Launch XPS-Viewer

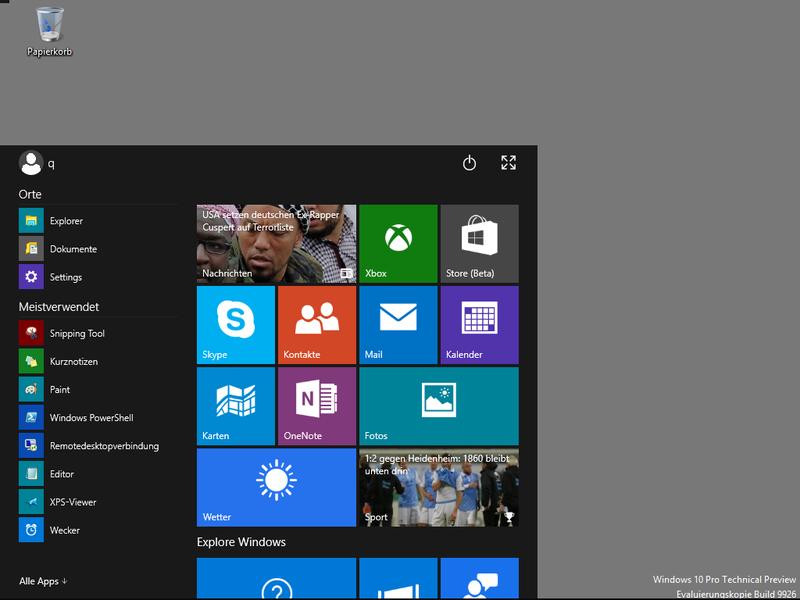click(97, 502)
